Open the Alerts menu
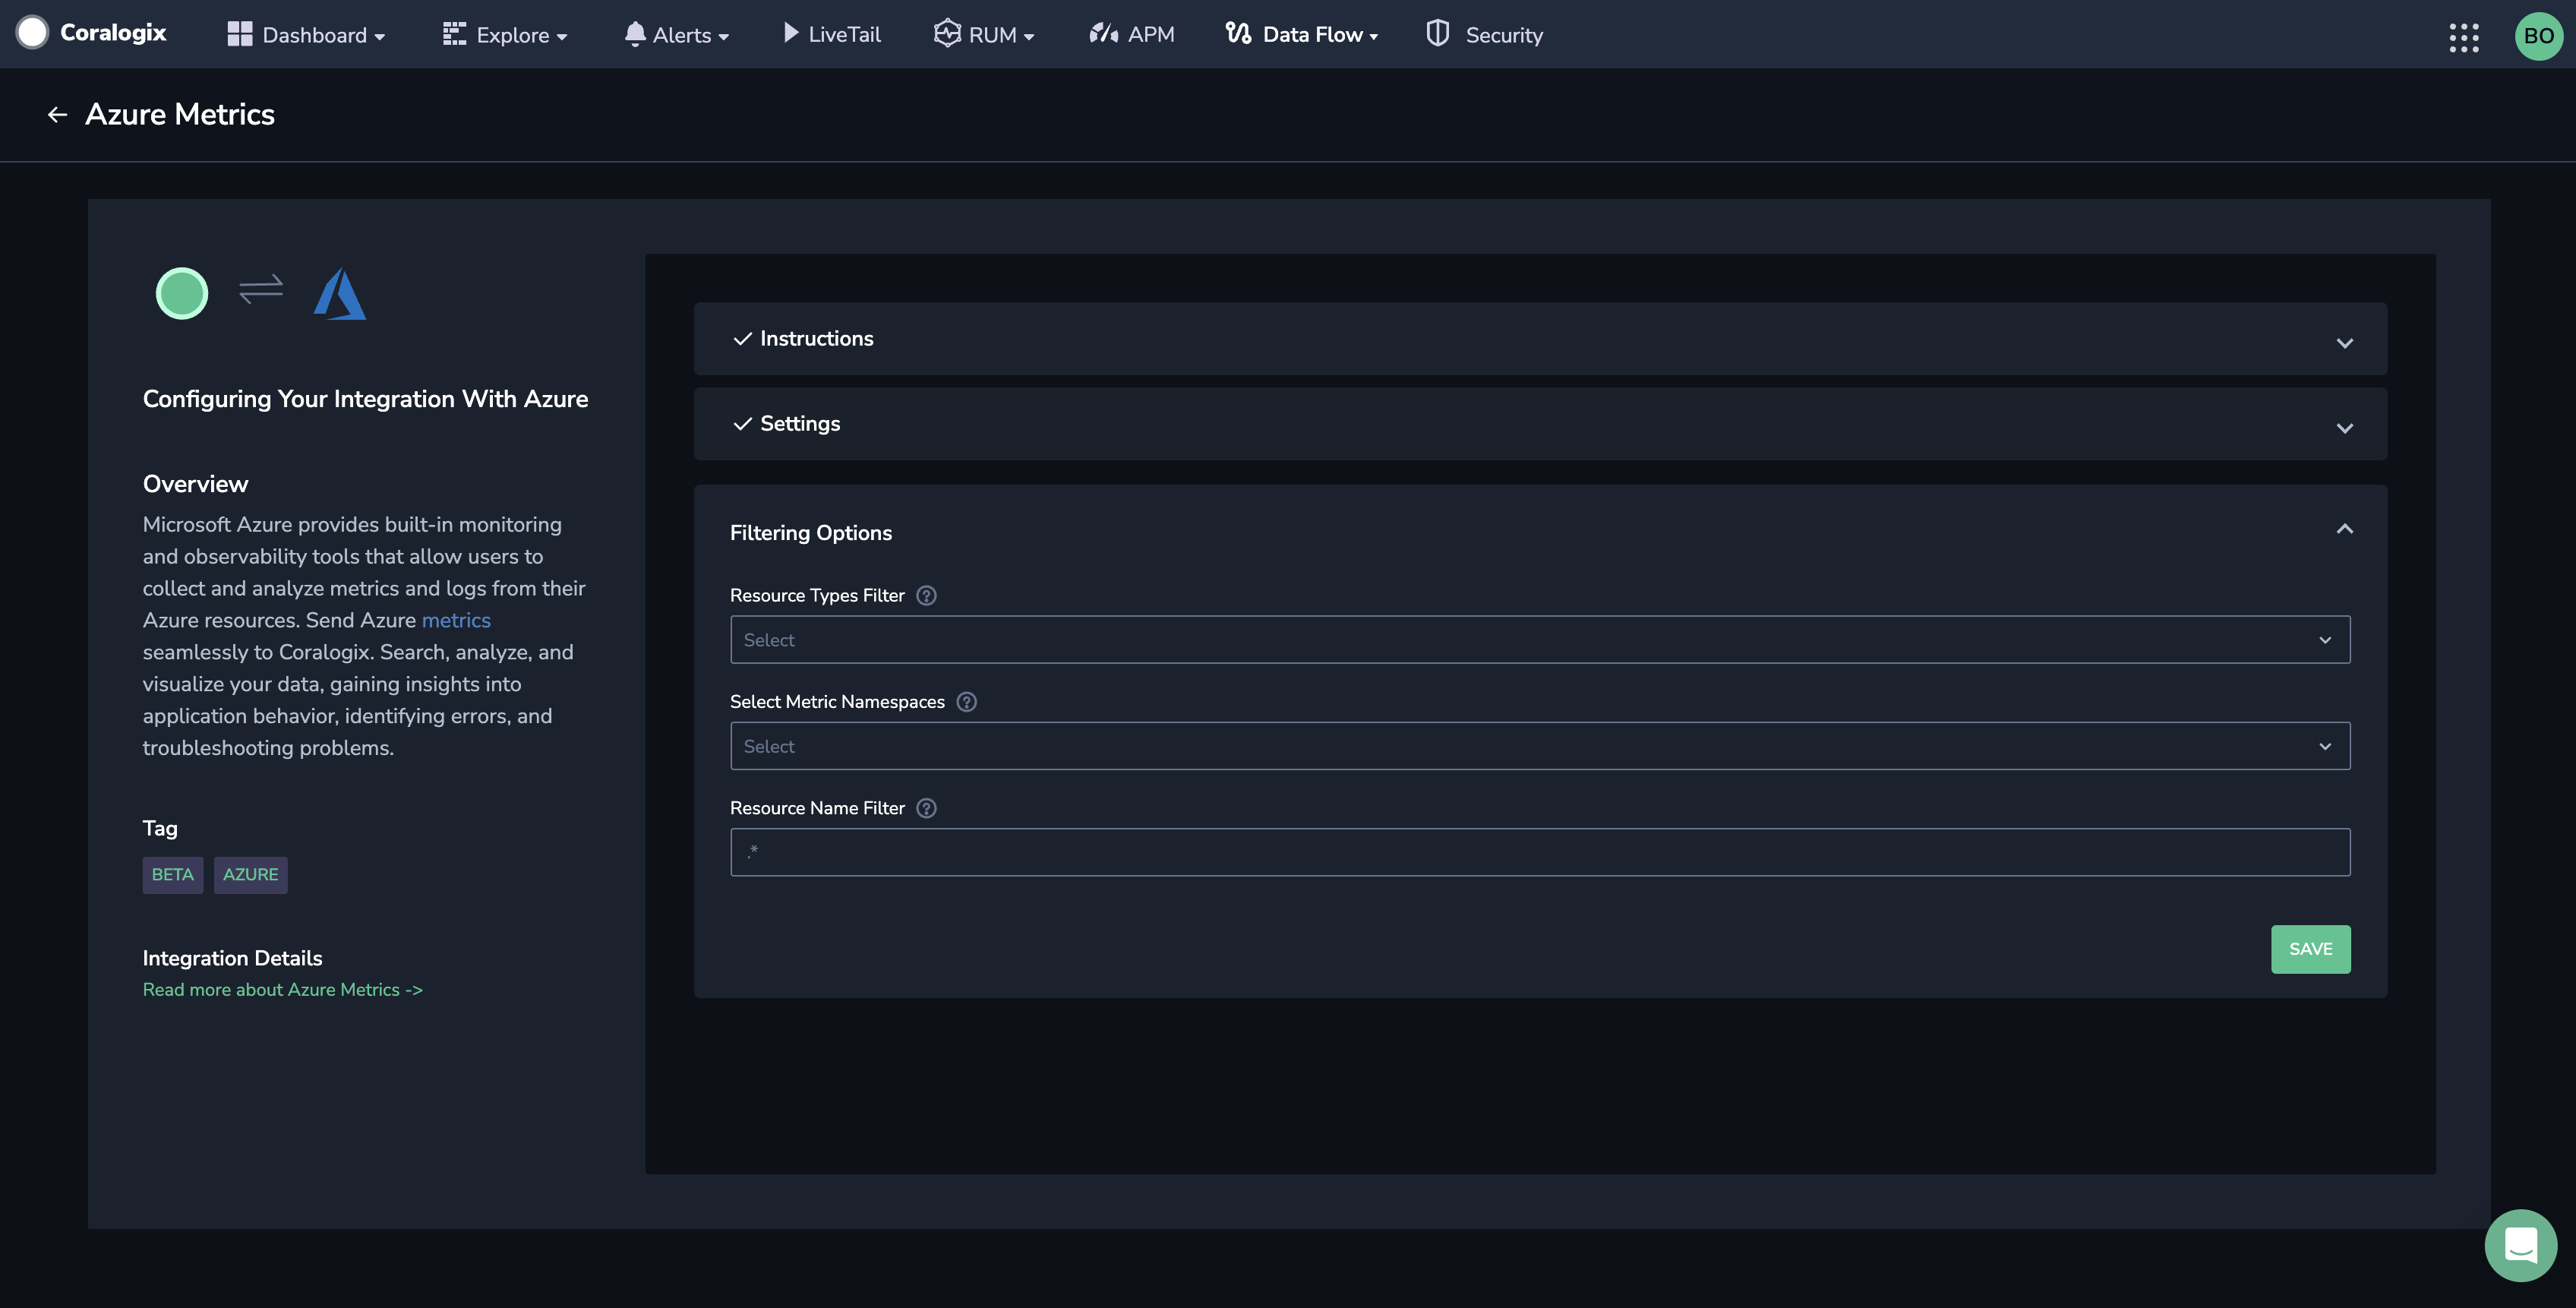 [x=676, y=35]
